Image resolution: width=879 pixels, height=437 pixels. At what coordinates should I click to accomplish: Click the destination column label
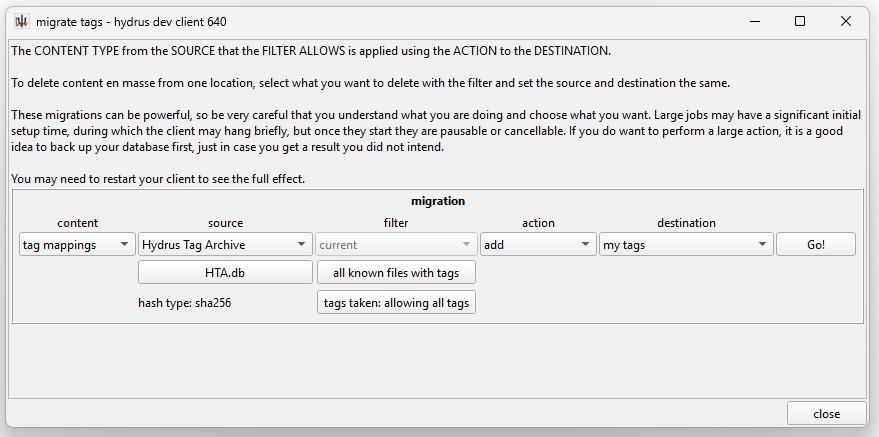[686, 223]
